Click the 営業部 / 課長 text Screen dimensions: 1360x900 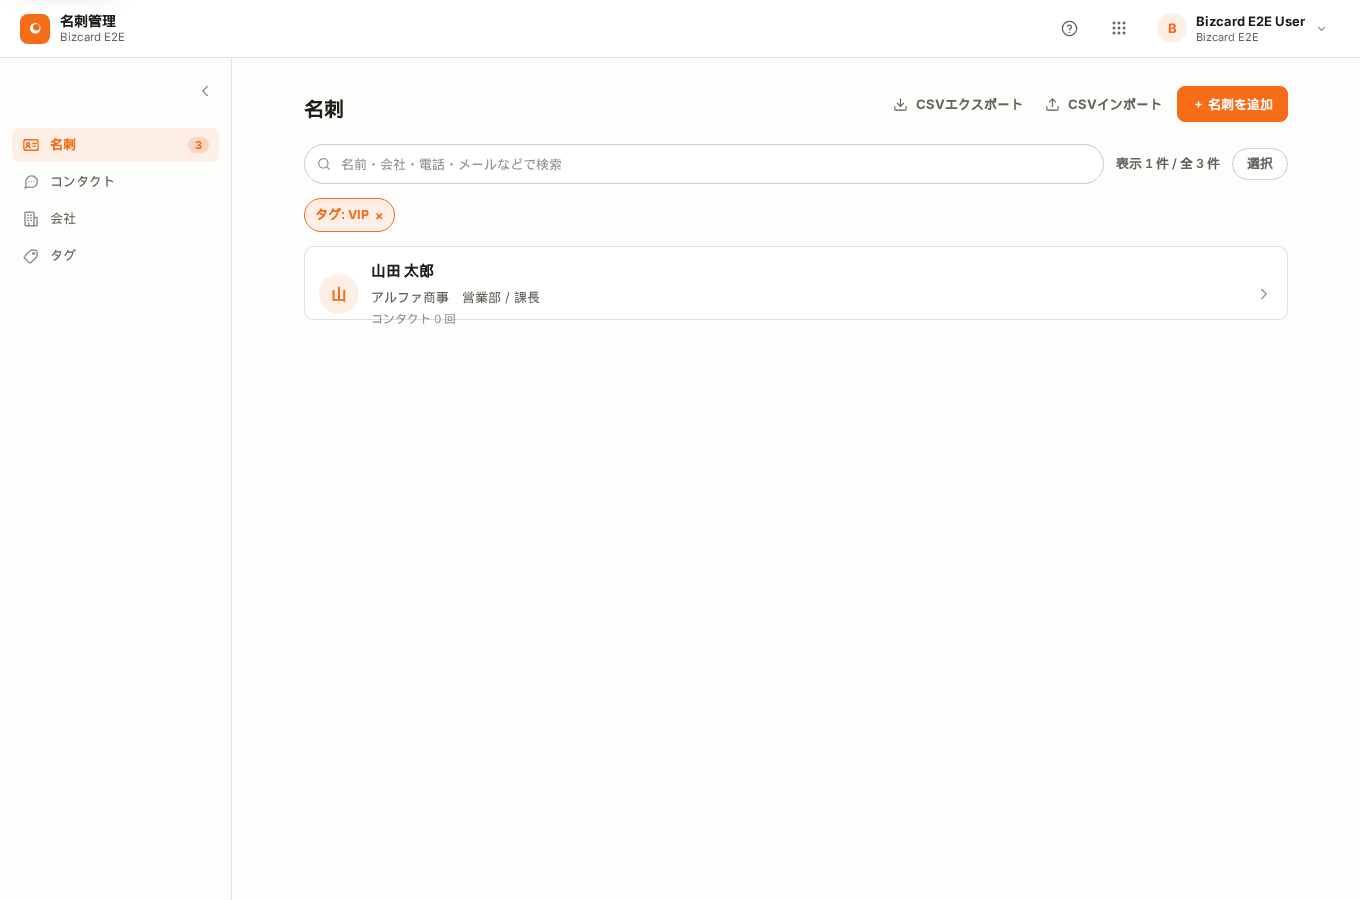click(501, 298)
